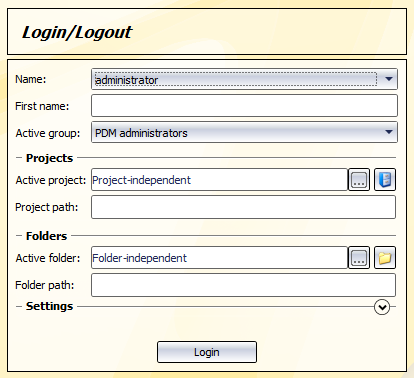Image resolution: width=414 pixels, height=378 pixels.
Task: Click the Folder-independent active folder field
Action: click(219, 258)
